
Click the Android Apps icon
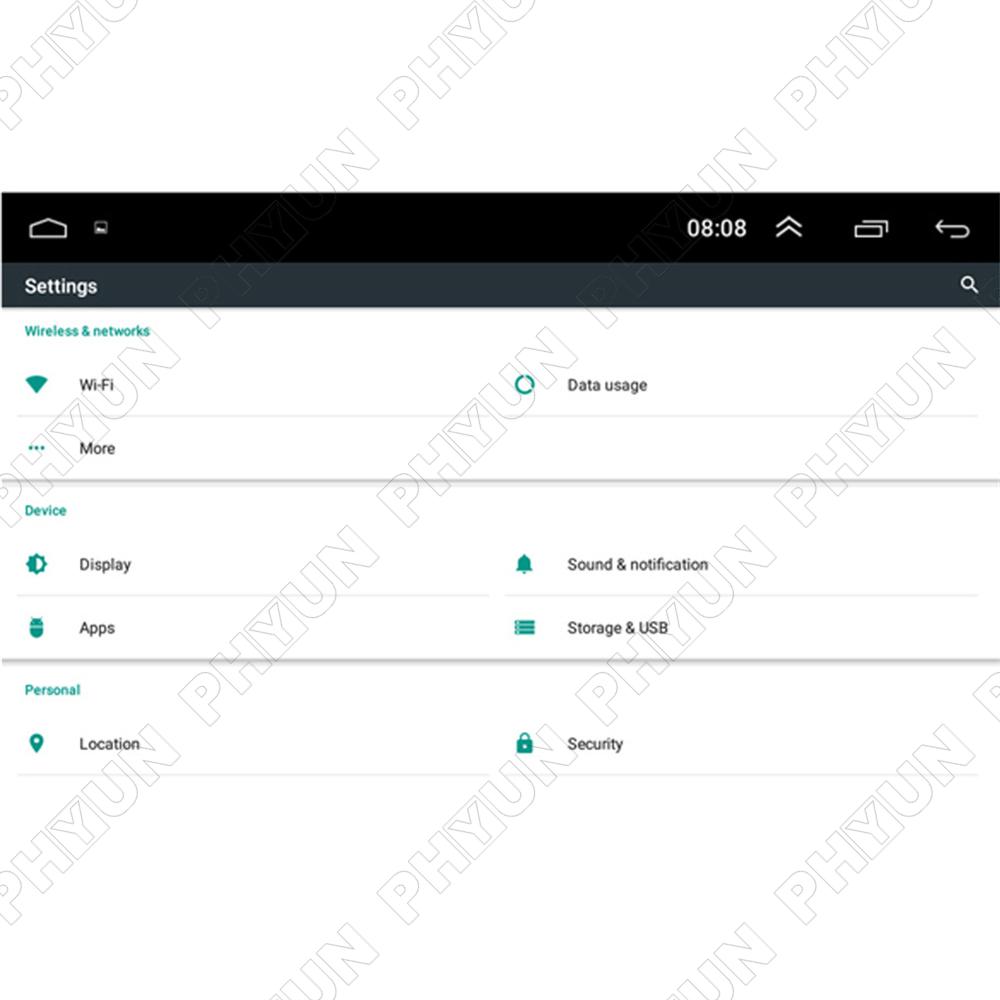[37, 628]
